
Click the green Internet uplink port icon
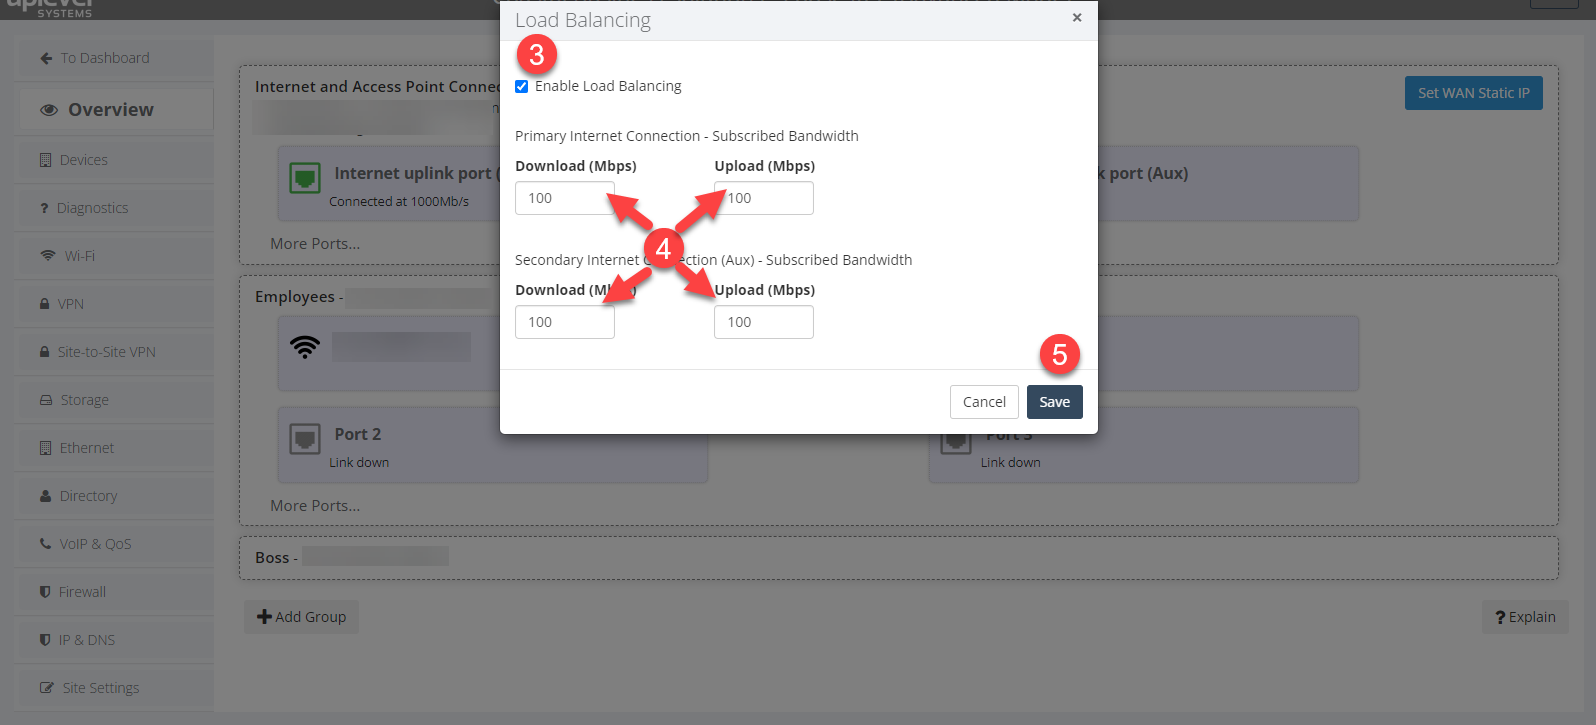click(x=305, y=178)
